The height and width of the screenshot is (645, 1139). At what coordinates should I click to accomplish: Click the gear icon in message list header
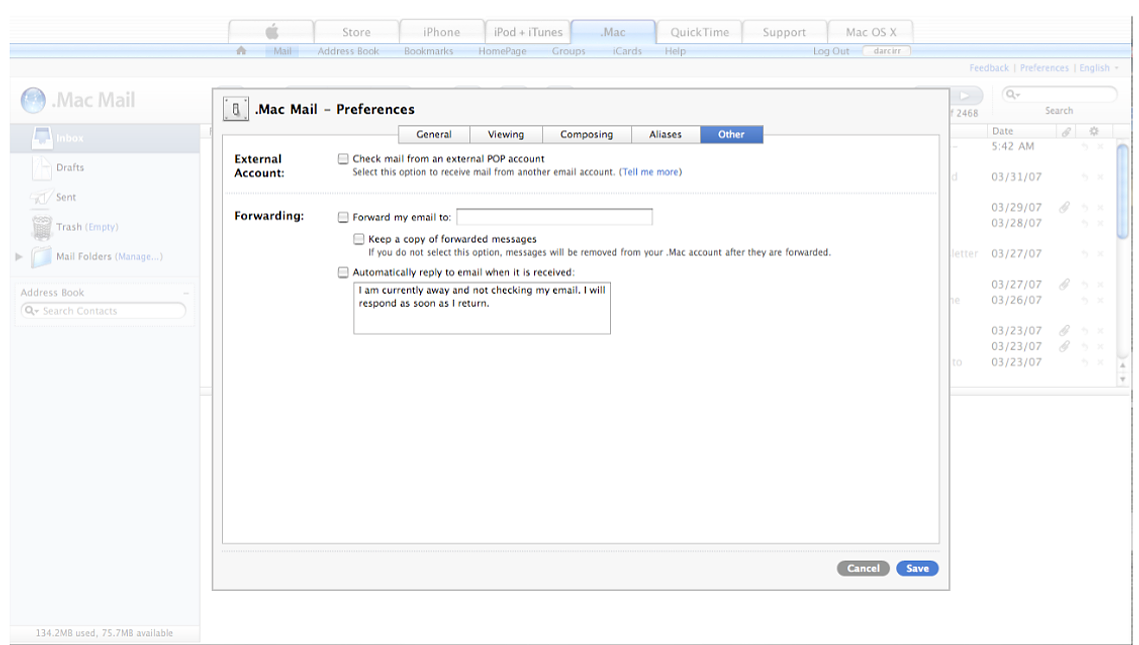(1094, 131)
